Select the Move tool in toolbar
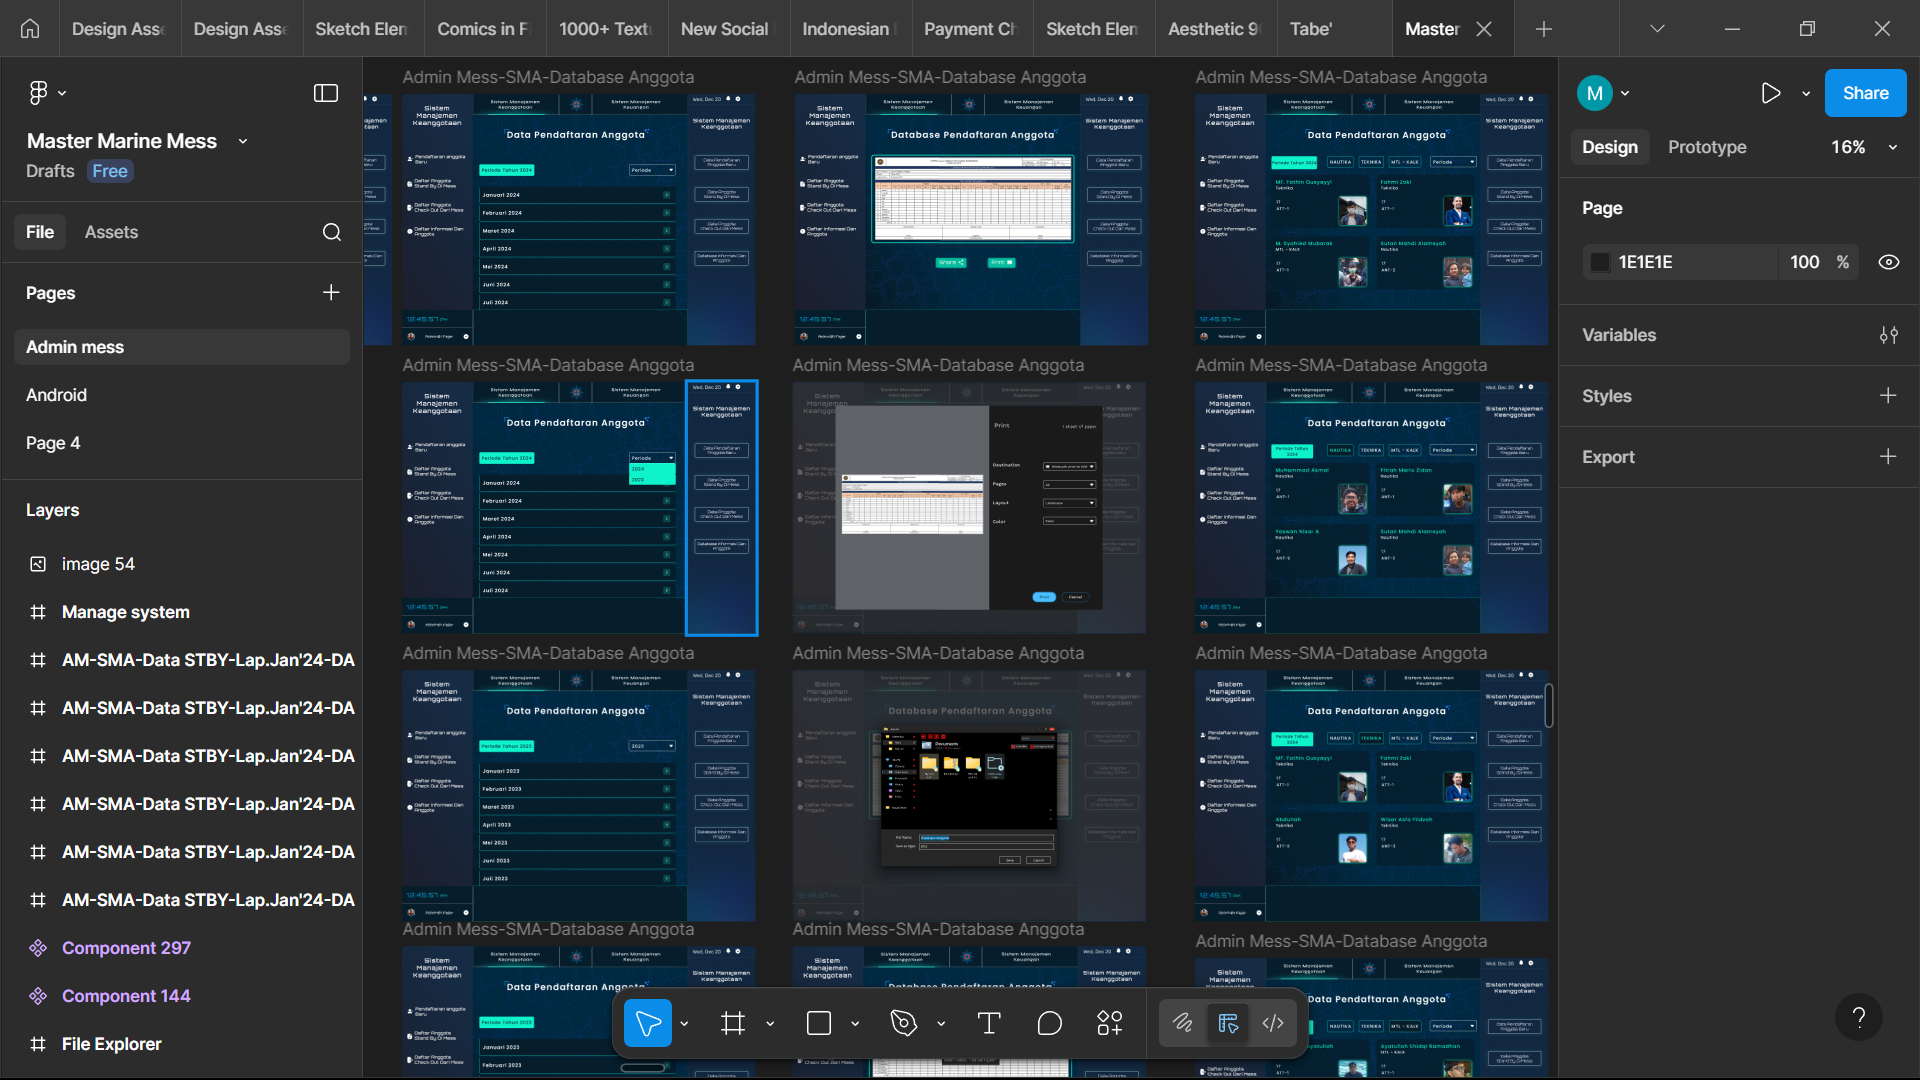The image size is (1920, 1080). pos(648,1023)
